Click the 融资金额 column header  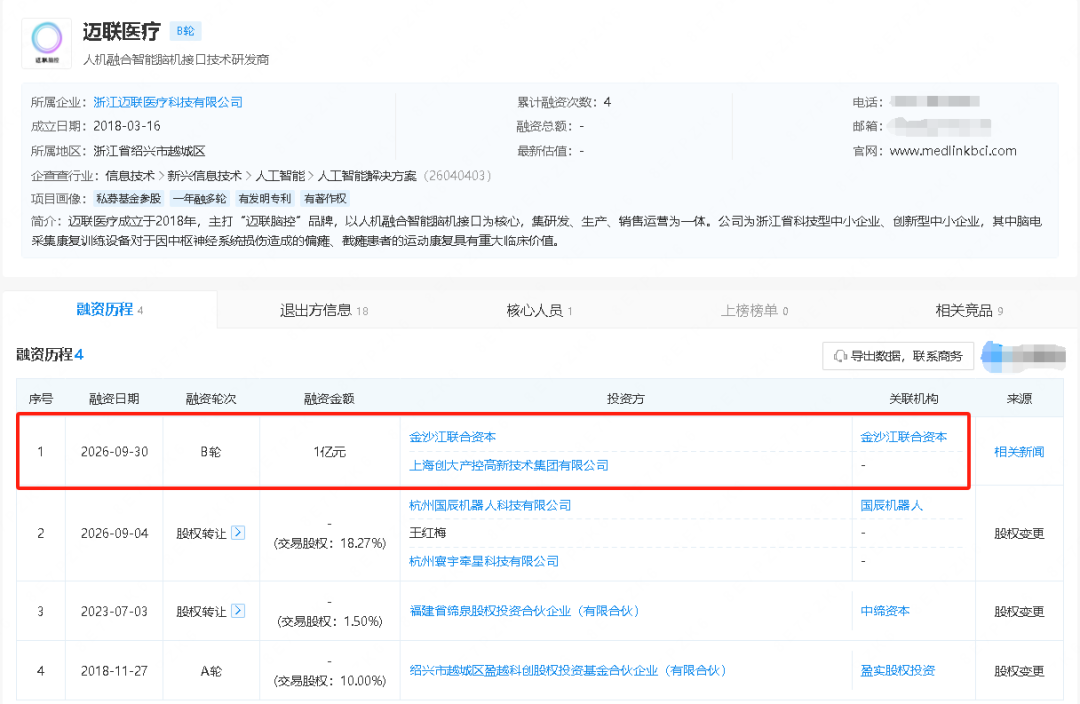329,399
